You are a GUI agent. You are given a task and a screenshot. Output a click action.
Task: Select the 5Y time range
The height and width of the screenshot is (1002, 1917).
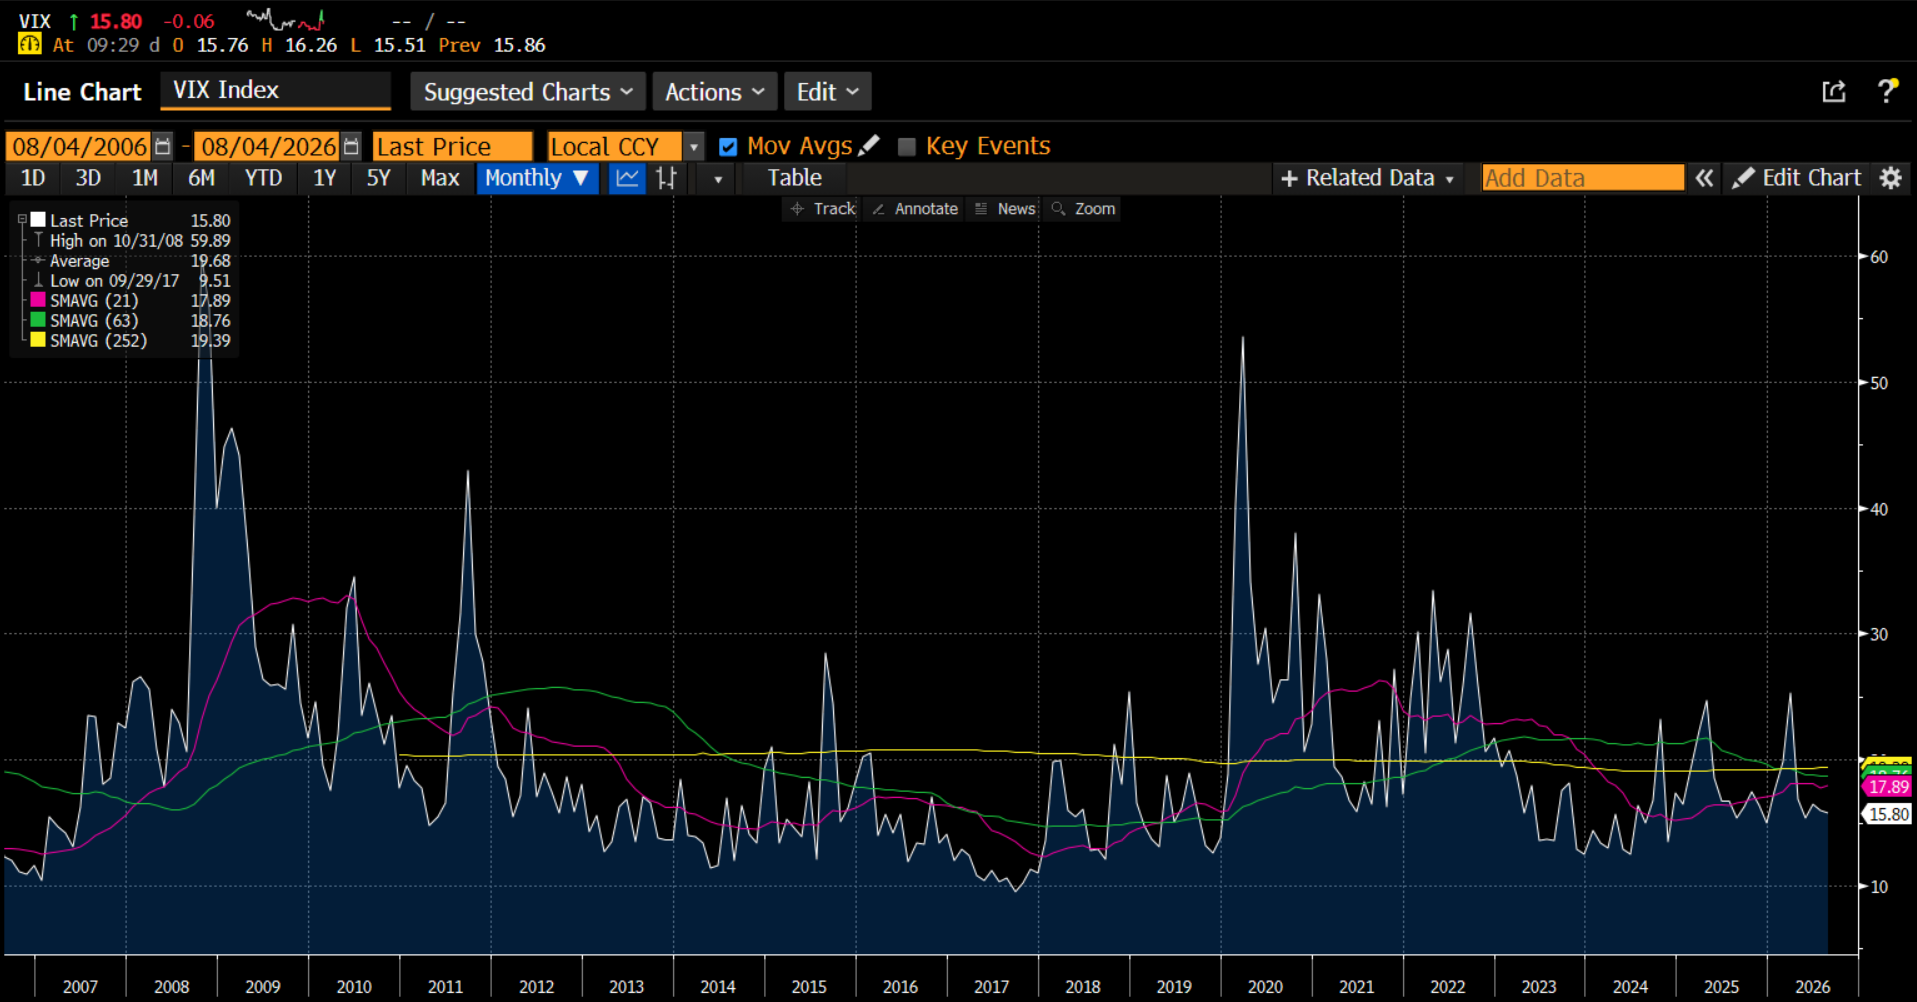click(x=378, y=178)
